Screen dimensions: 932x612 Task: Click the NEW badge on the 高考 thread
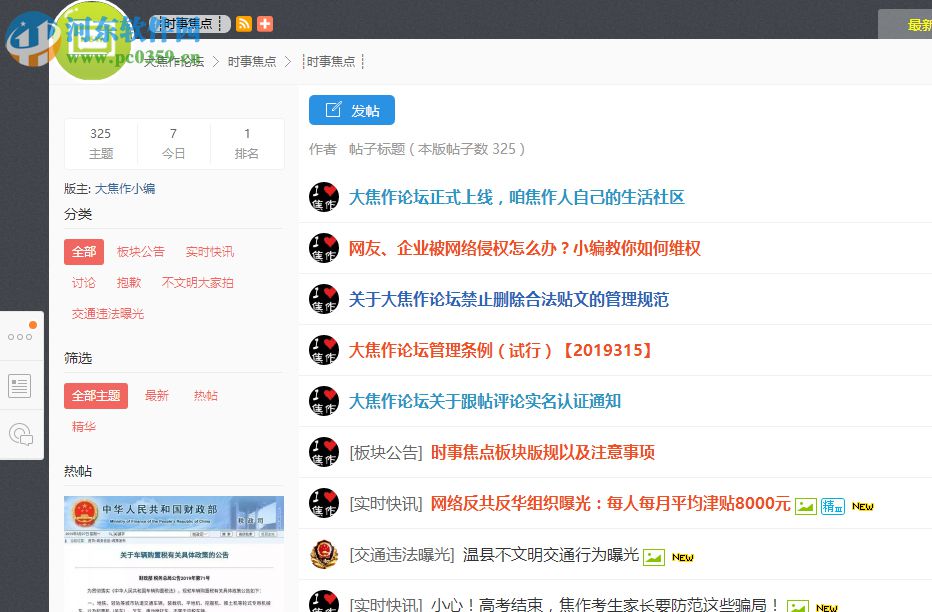click(825, 607)
